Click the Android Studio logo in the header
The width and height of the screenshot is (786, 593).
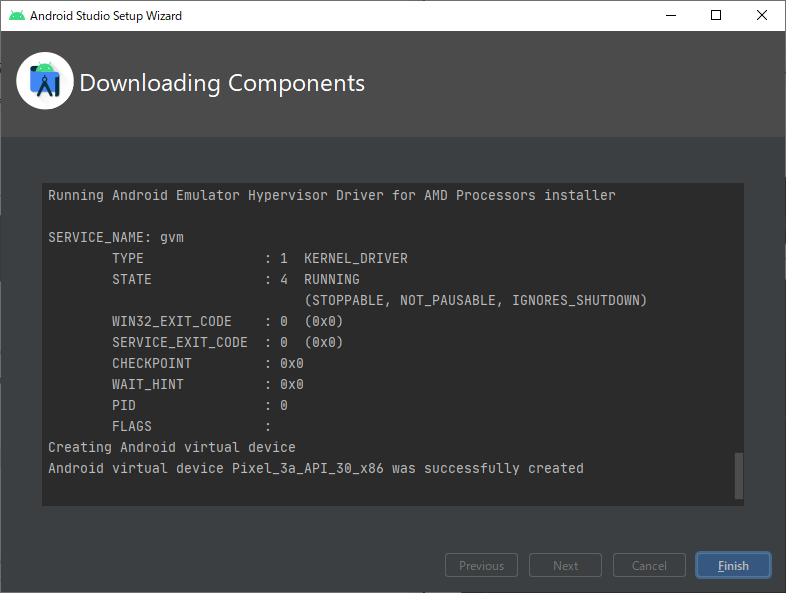coord(45,82)
